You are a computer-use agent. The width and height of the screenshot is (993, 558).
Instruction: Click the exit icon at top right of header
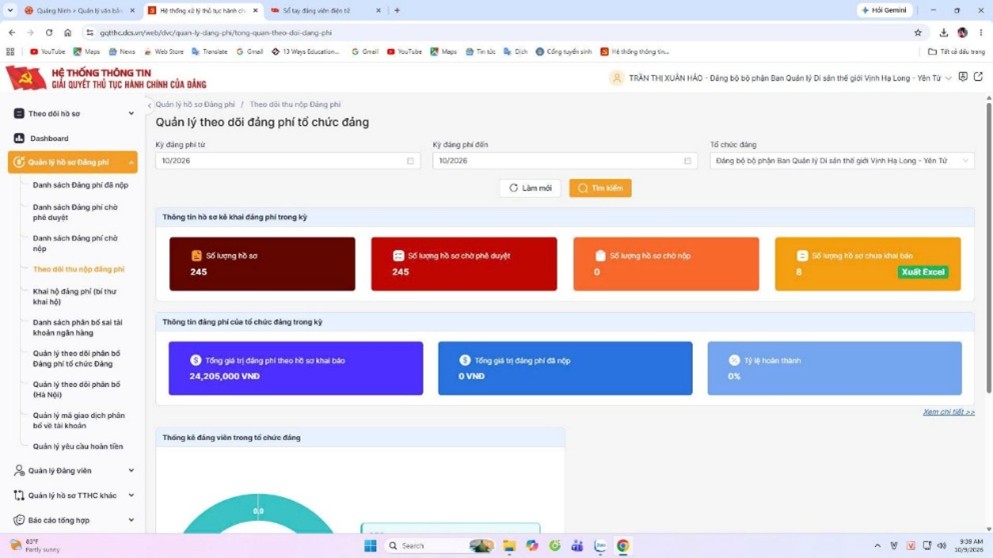click(978, 77)
